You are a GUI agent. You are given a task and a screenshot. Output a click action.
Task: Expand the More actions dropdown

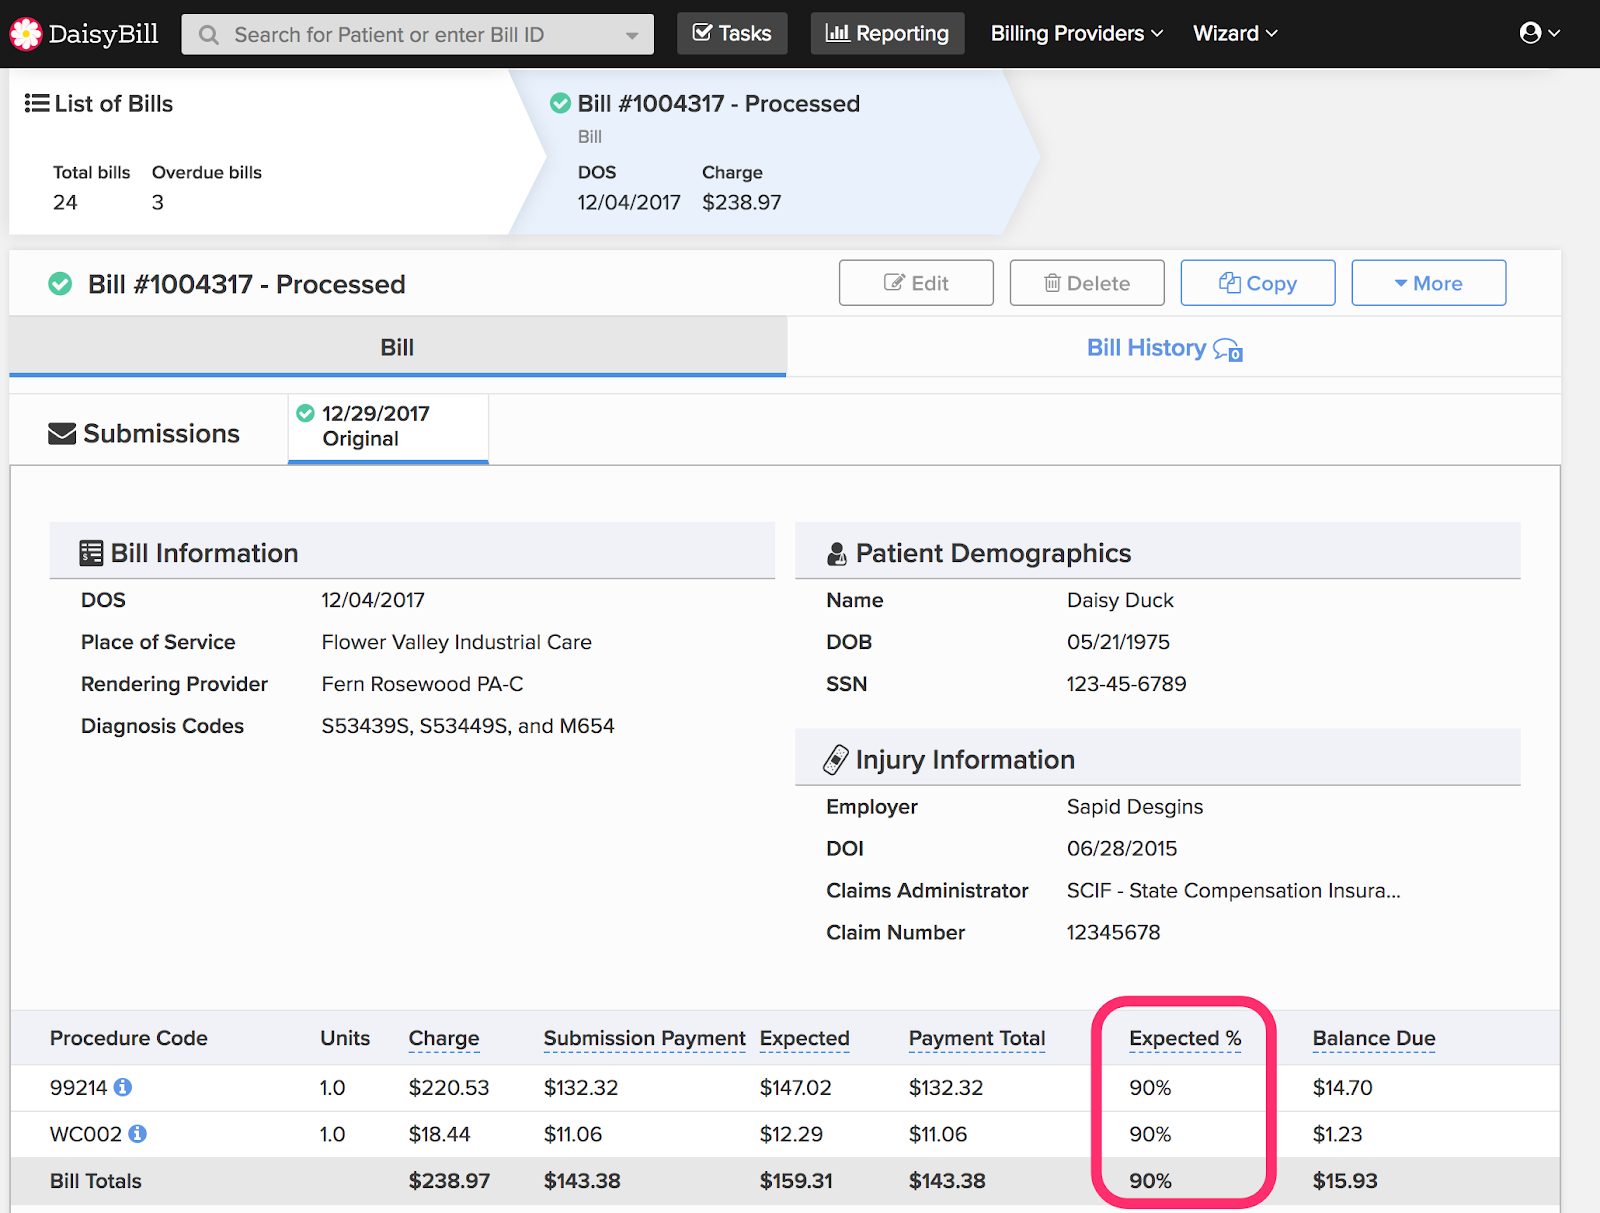pyautogui.click(x=1428, y=283)
